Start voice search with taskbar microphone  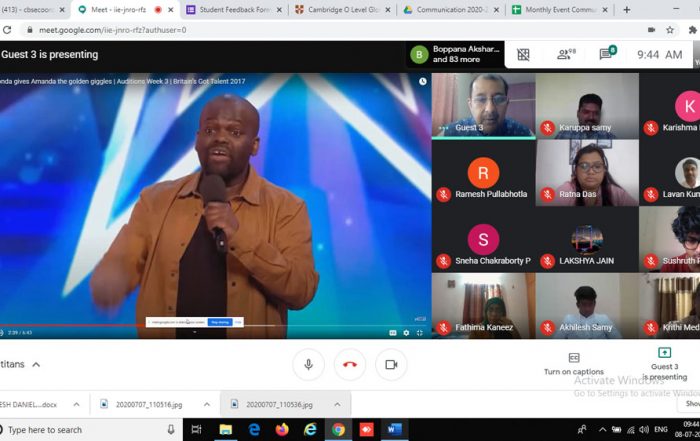(x=171, y=430)
